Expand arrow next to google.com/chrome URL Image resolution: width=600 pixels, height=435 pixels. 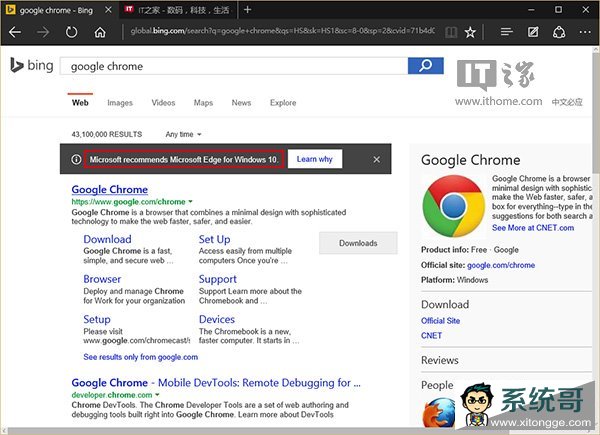190,202
